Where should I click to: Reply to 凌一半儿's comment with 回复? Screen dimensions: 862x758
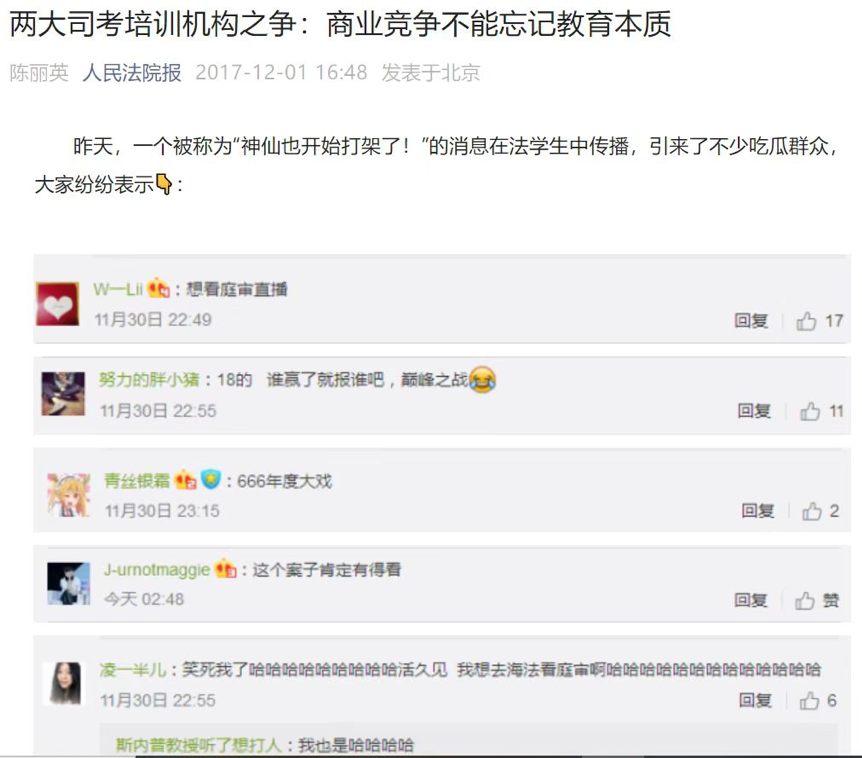pos(755,700)
